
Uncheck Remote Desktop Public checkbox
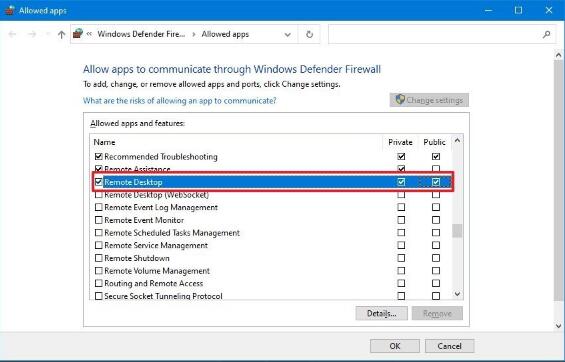(436, 182)
